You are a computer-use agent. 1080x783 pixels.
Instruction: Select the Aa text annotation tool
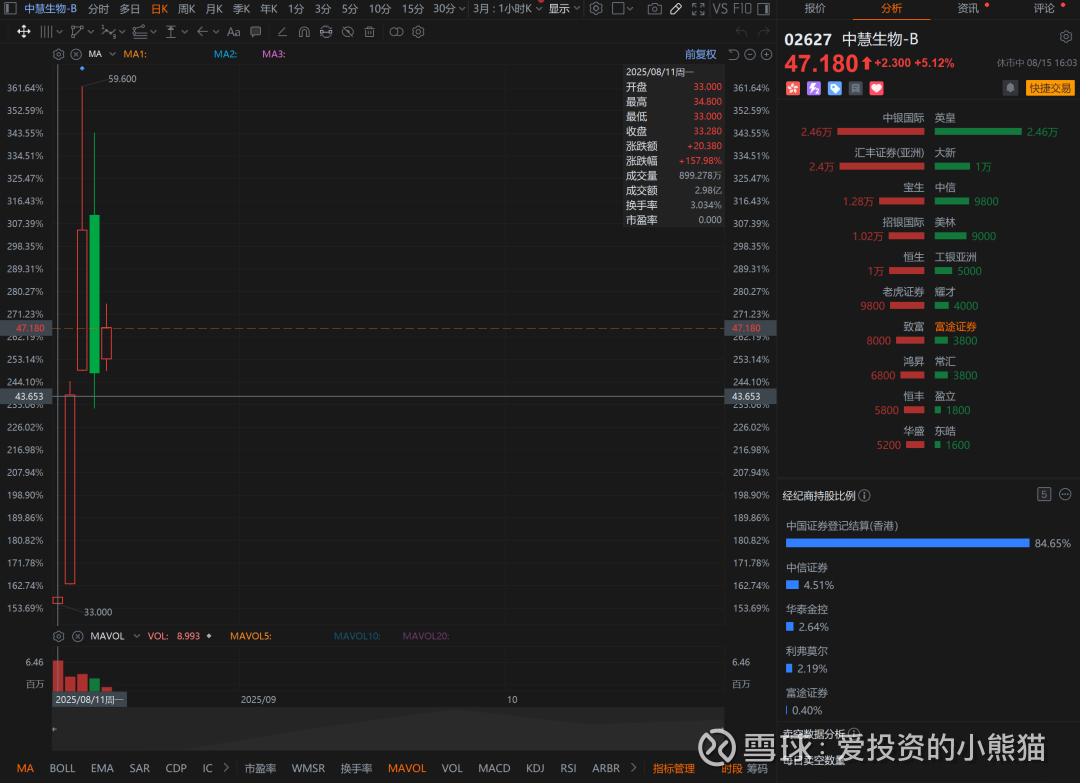[x=233, y=32]
